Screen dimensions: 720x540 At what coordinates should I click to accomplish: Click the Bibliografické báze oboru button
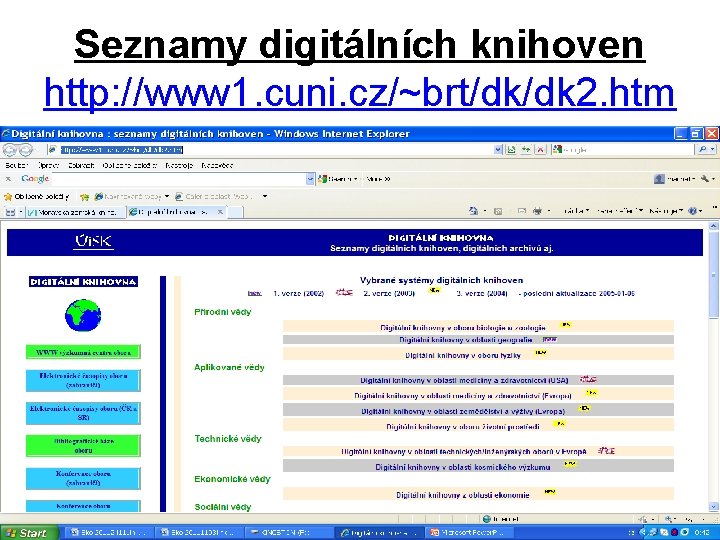[x=83, y=445]
